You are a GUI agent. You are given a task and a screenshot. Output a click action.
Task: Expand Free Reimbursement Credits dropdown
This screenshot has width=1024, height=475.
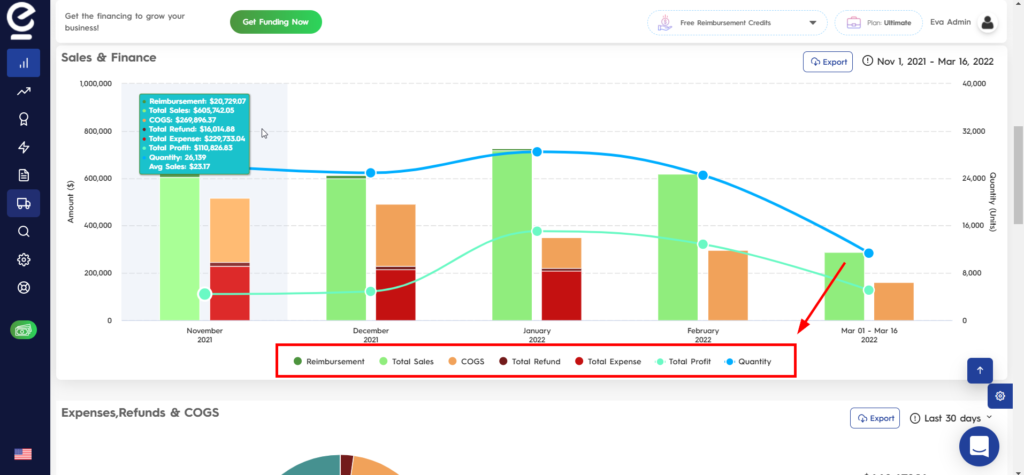click(737, 23)
